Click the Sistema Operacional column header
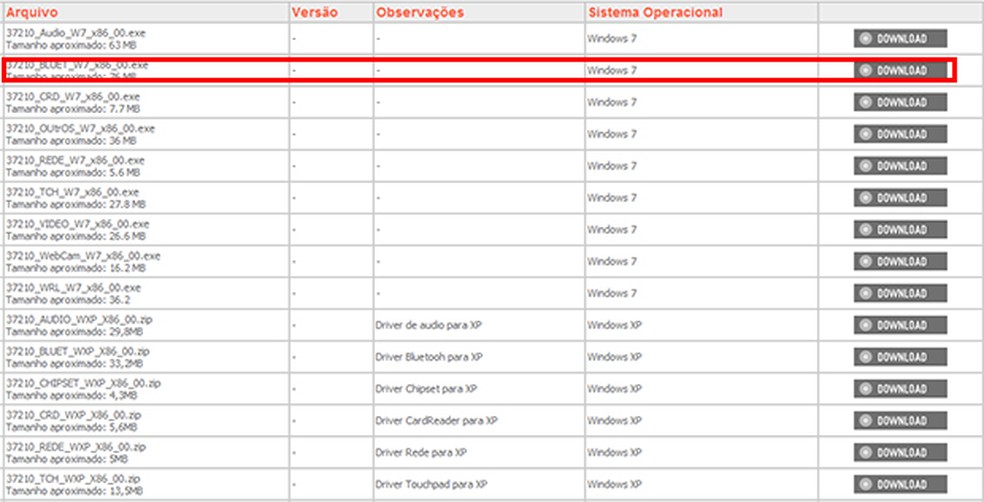This screenshot has width=984, height=502. [655, 13]
